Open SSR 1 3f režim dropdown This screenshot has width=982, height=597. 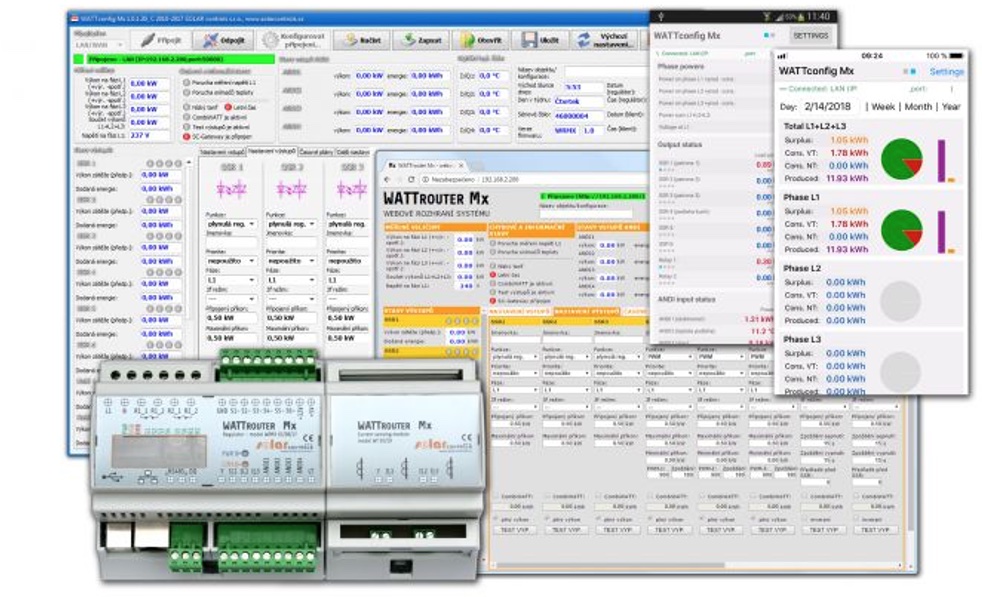[x=230, y=299]
